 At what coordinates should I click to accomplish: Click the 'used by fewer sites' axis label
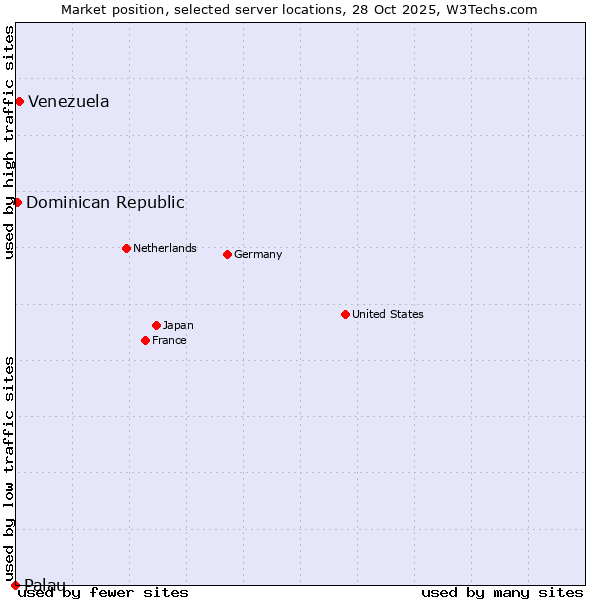[103, 592]
